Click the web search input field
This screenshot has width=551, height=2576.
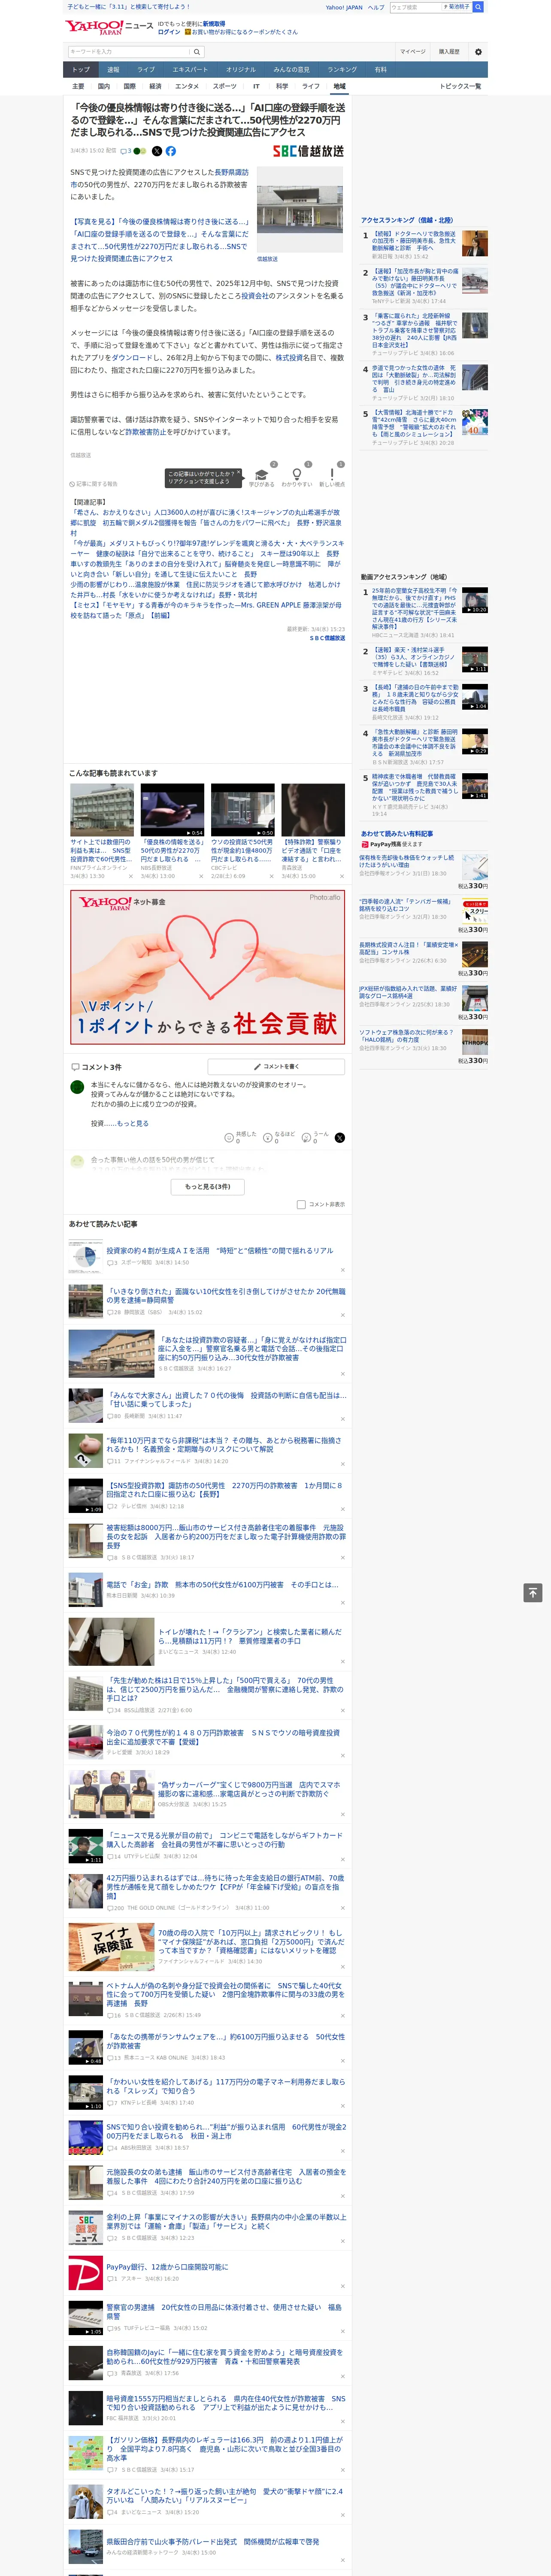point(416,7)
